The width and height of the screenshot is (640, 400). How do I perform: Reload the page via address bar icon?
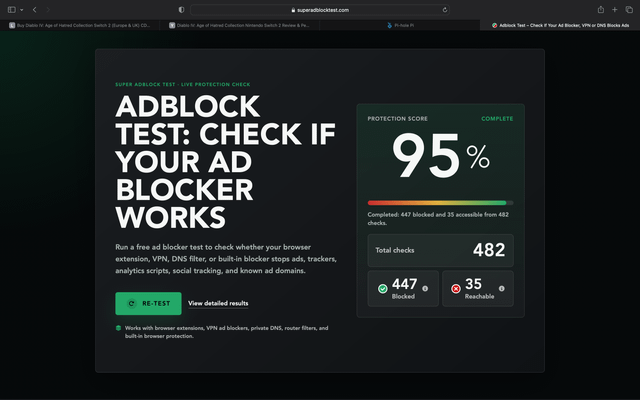tap(445, 10)
